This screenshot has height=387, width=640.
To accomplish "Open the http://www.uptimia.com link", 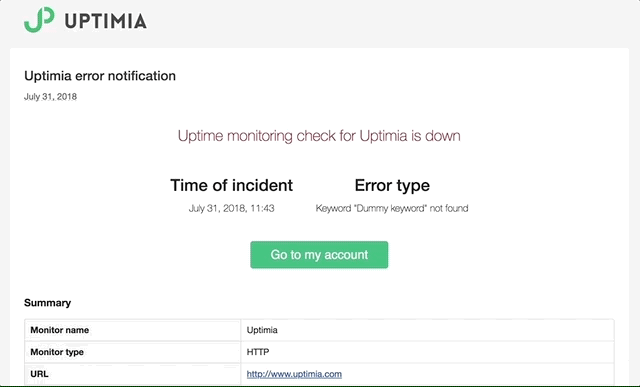I will point(294,374).
